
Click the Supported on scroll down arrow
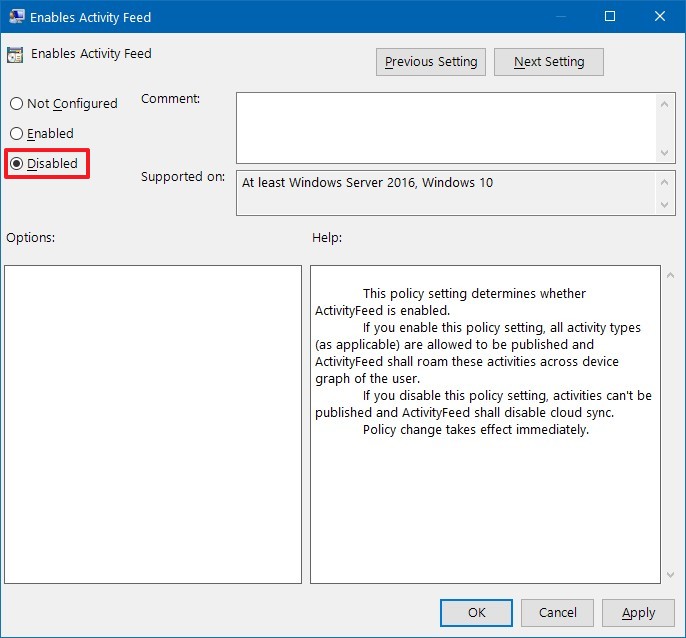pos(665,205)
